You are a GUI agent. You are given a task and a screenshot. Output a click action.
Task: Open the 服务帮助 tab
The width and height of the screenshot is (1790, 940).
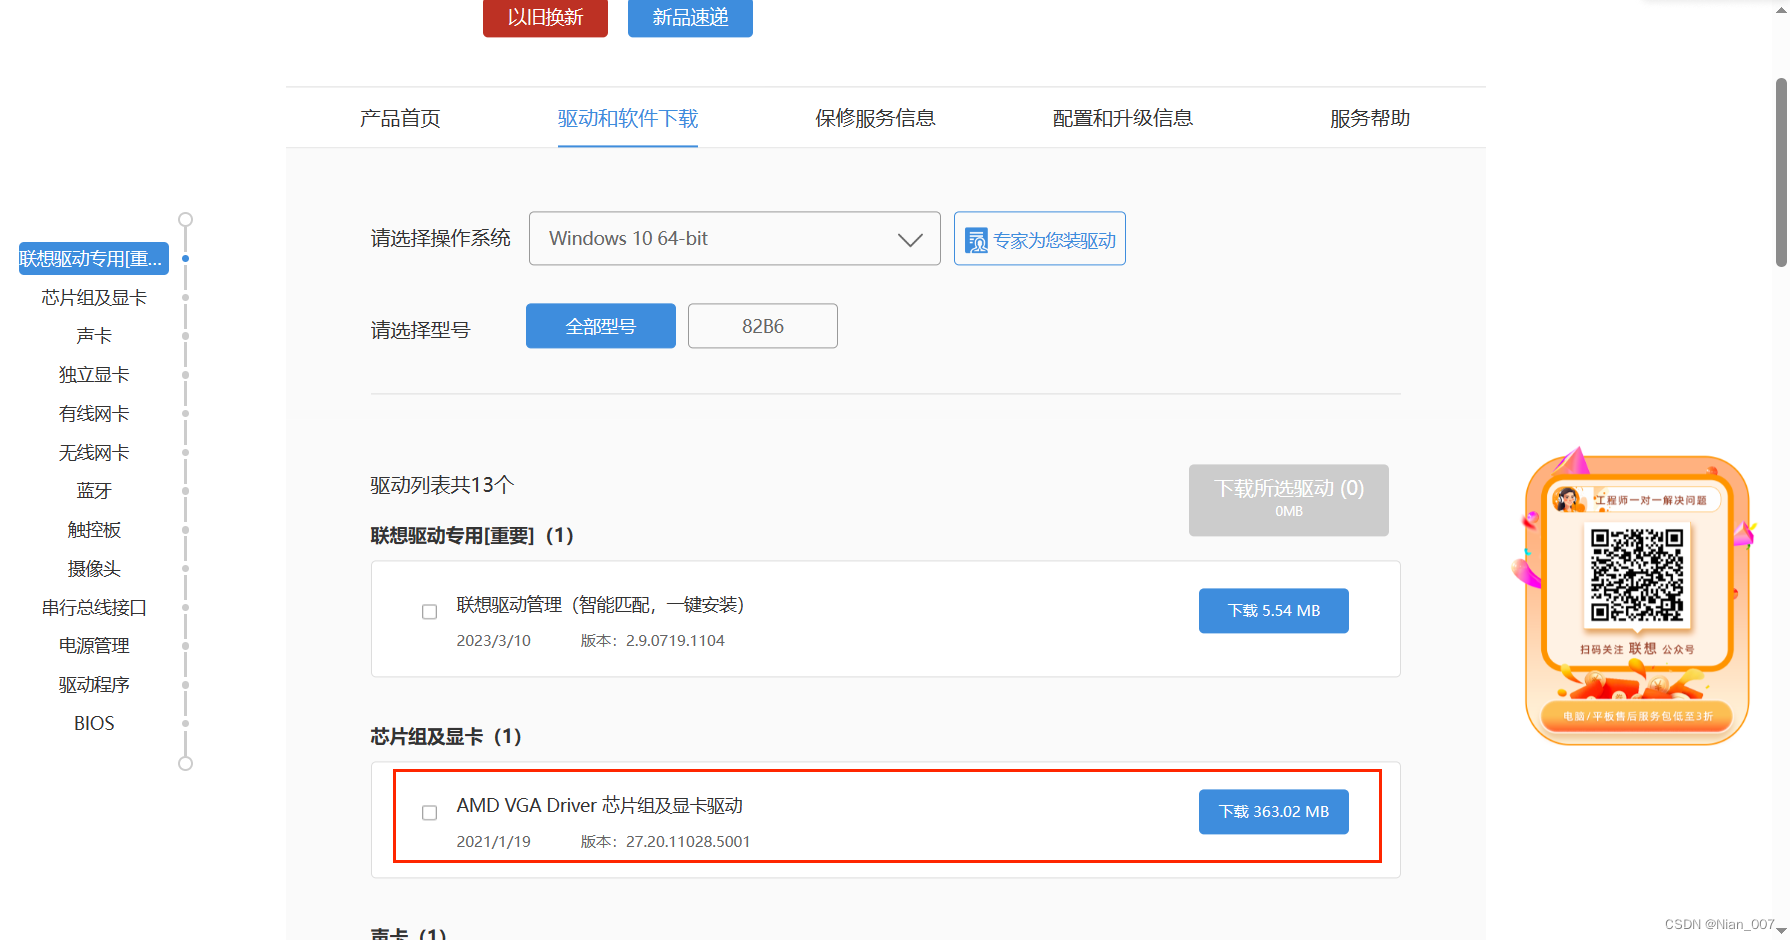(x=1370, y=118)
